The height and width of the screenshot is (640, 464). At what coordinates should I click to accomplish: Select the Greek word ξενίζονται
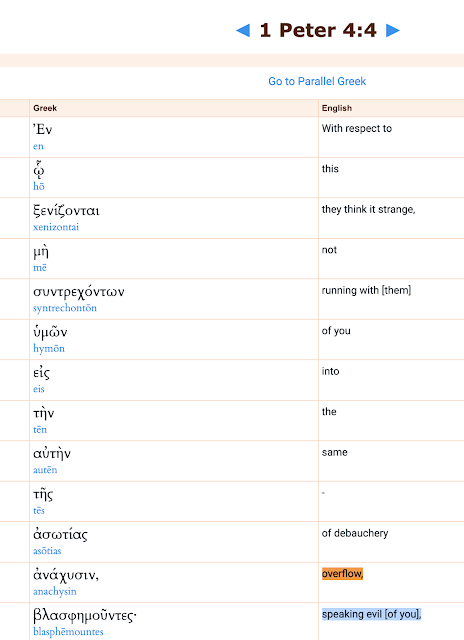click(66, 211)
